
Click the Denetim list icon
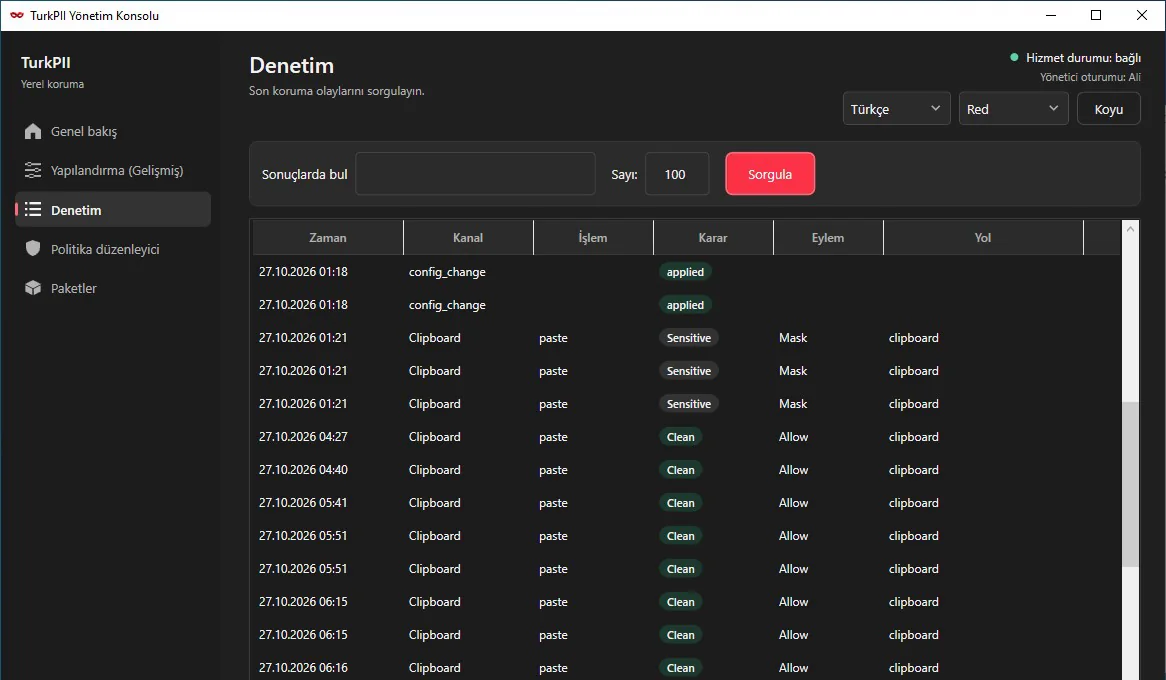33,210
